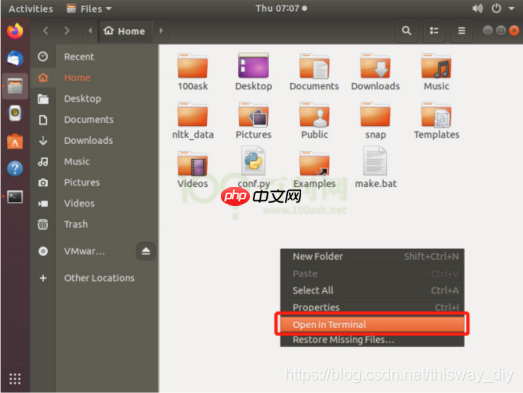Select the Templates folder
The image size is (523, 393).
click(436, 120)
